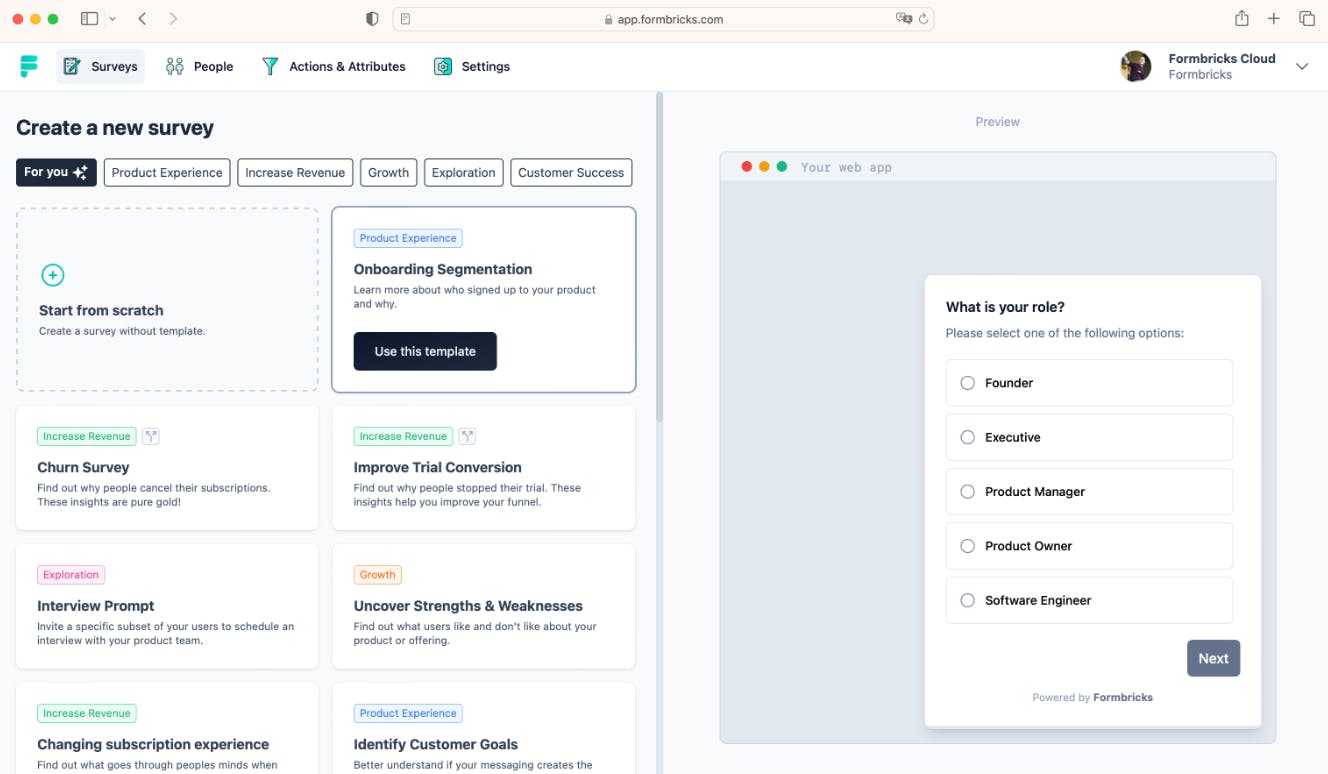Viewport: 1328px width, 774px height.
Task: Open the Surveys tab
Action: pyautogui.click(x=101, y=67)
